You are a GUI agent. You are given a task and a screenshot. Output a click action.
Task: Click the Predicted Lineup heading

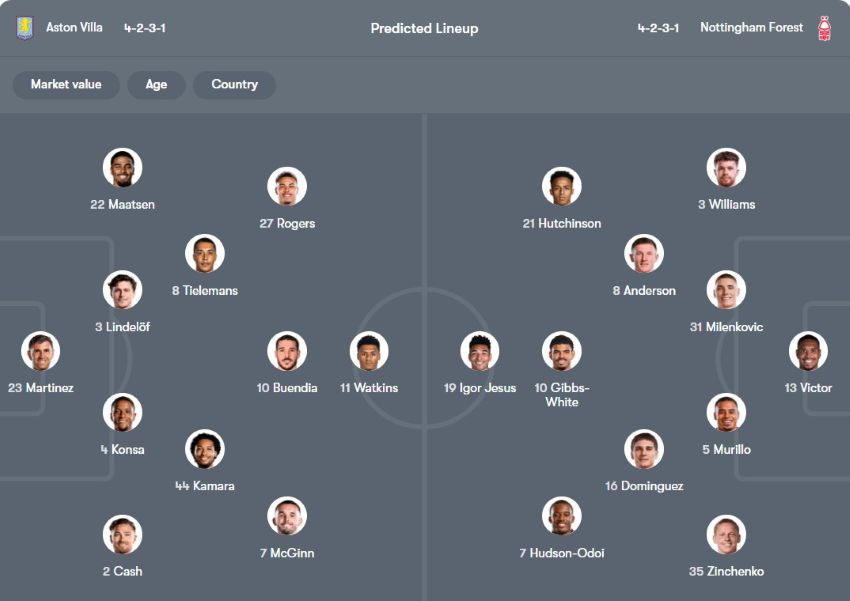pos(424,28)
